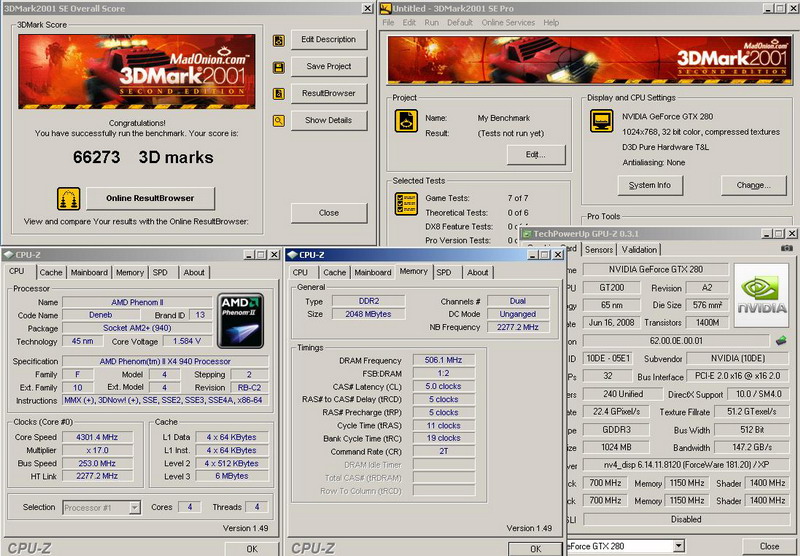Click the 3DMark2001 banner in the score dialog
Screen dimensions: 800x556
click(x=137, y=71)
